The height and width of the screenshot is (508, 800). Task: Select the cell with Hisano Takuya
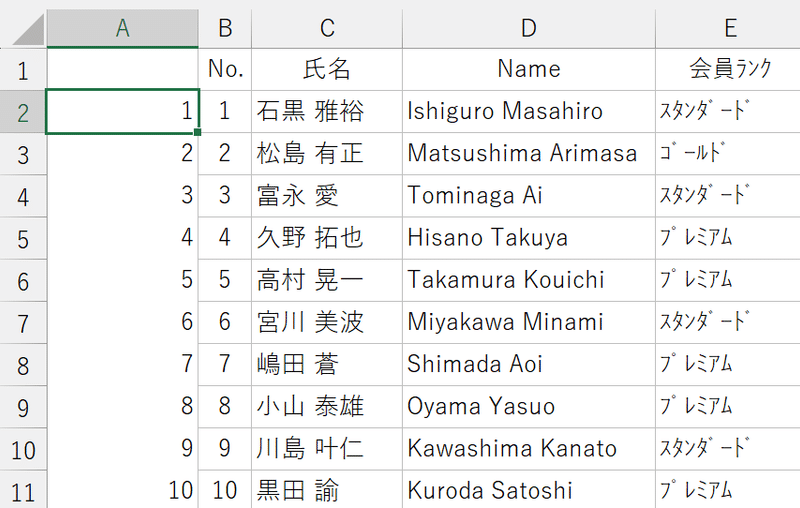click(x=529, y=238)
